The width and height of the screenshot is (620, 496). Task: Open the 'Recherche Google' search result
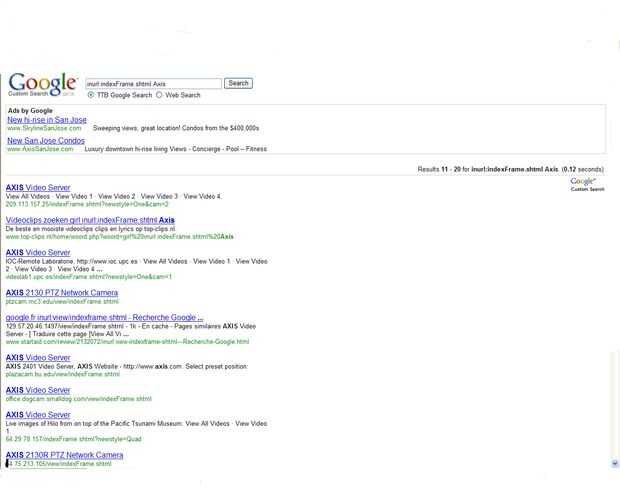[x=104, y=317]
